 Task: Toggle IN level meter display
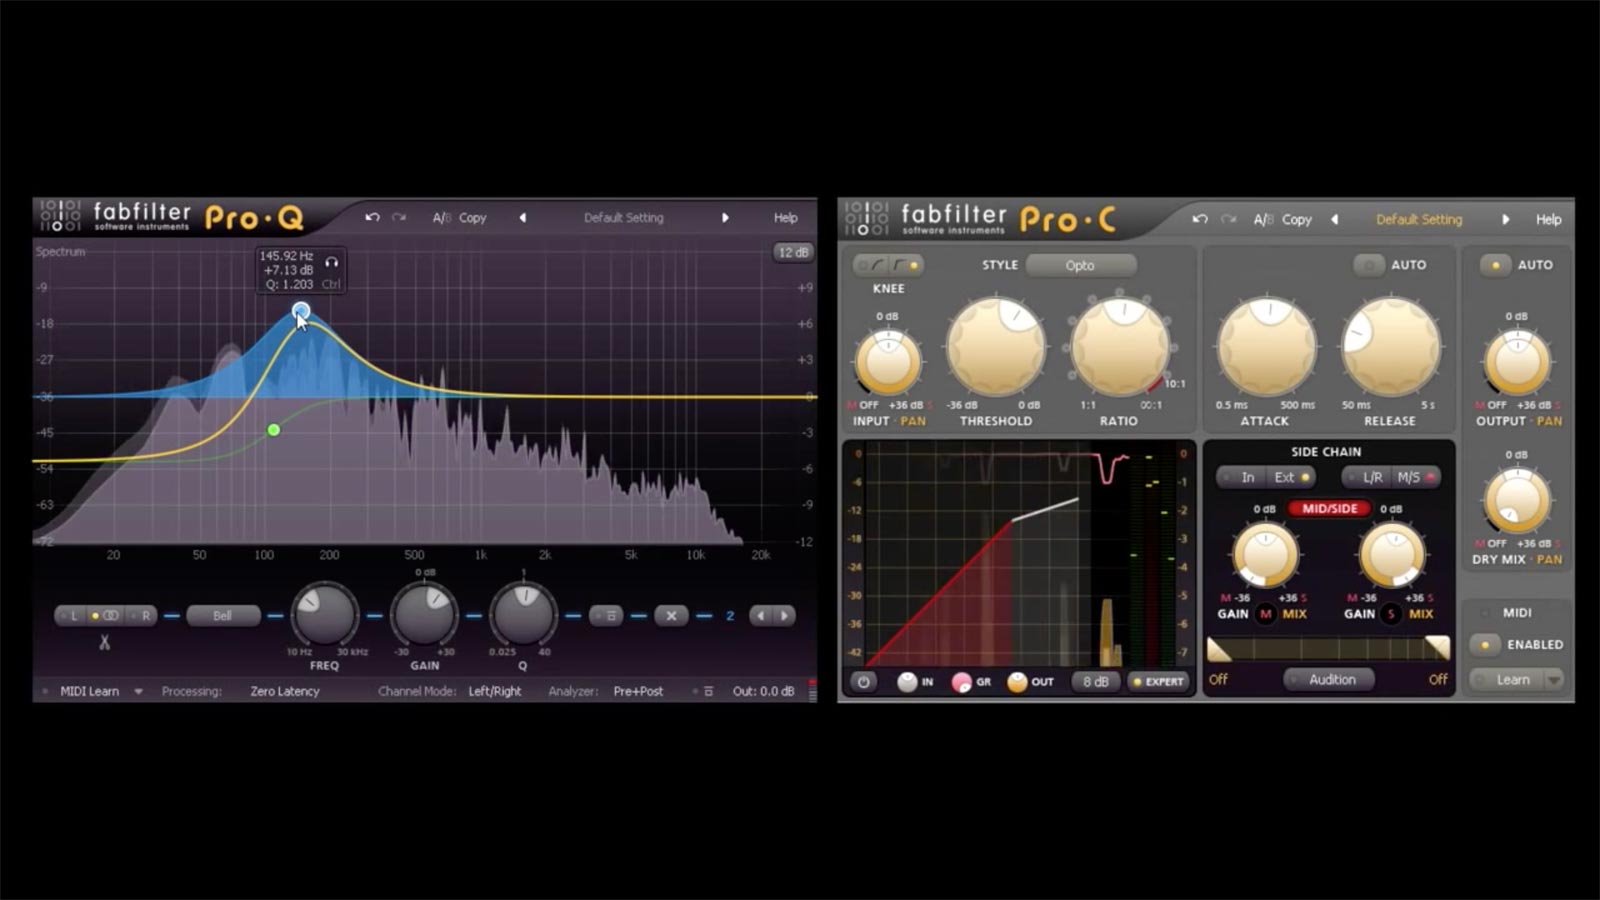[907, 681]
